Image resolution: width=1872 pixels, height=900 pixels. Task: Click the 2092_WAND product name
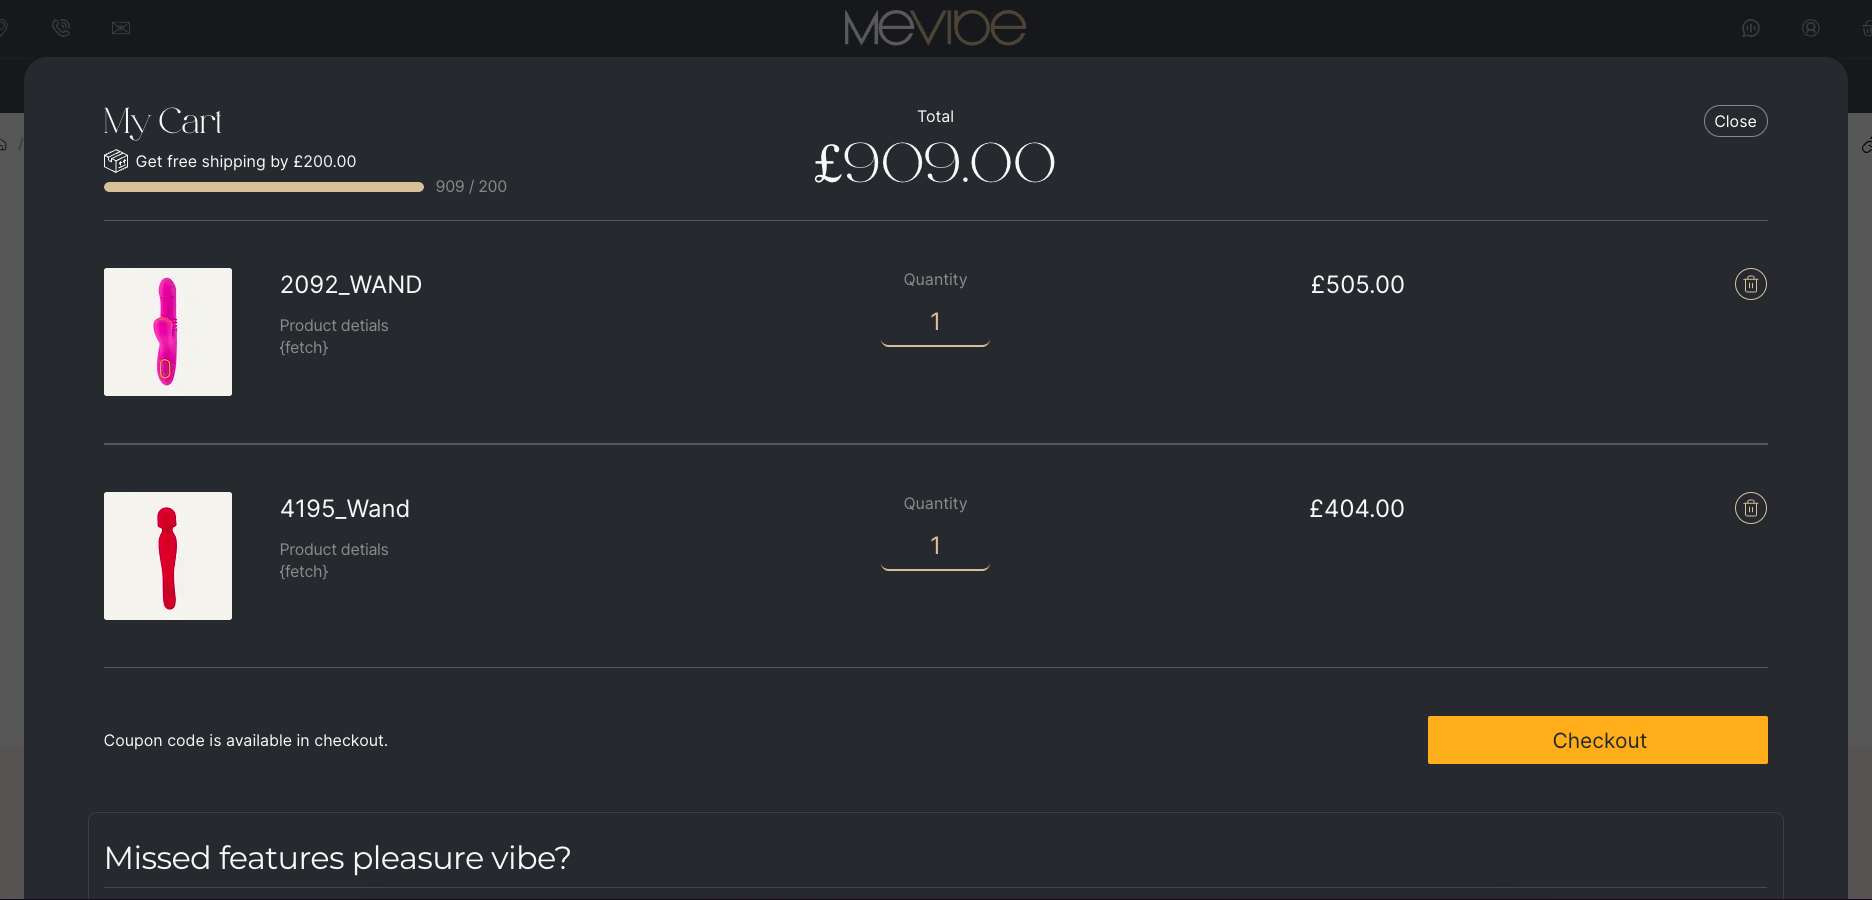pyautogui.click(x=351, y=285)
